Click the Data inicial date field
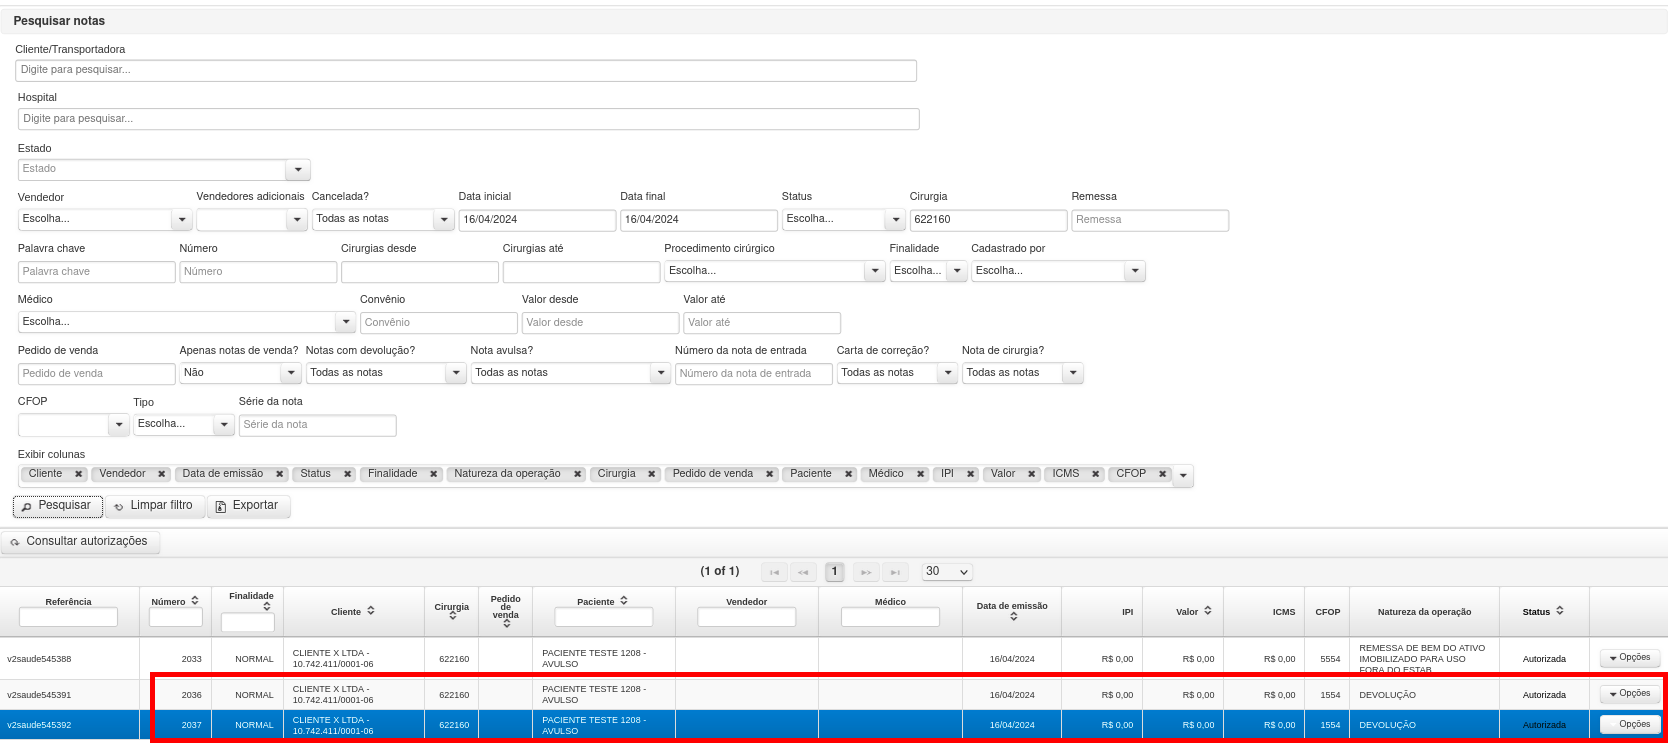The width and height of the screenshot is (1668, 745). pyautogui.click(x=538, y=220)
